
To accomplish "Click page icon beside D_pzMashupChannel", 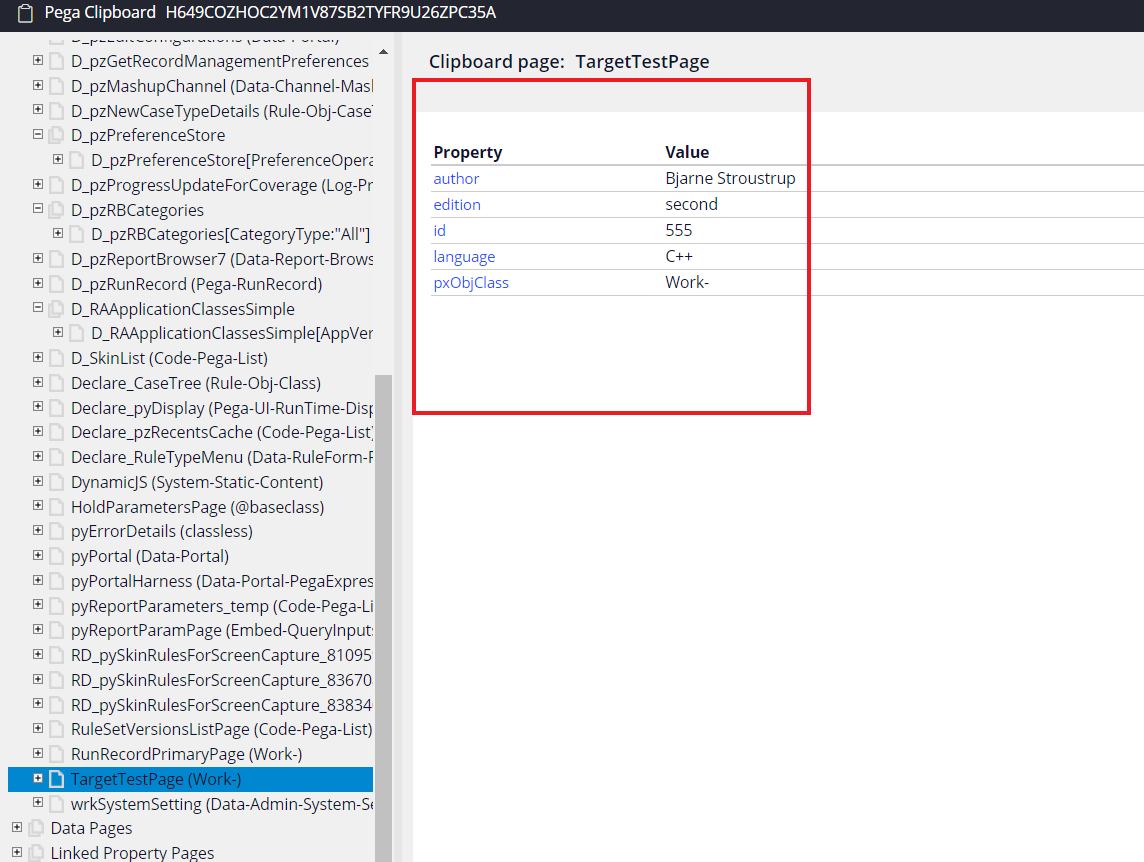I will coord(56,86).
